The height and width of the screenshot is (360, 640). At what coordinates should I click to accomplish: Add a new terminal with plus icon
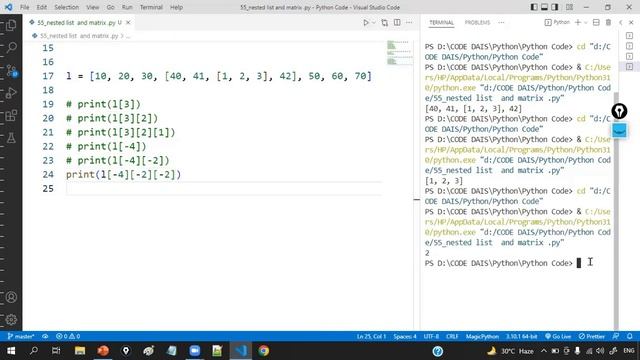(578, 22)
